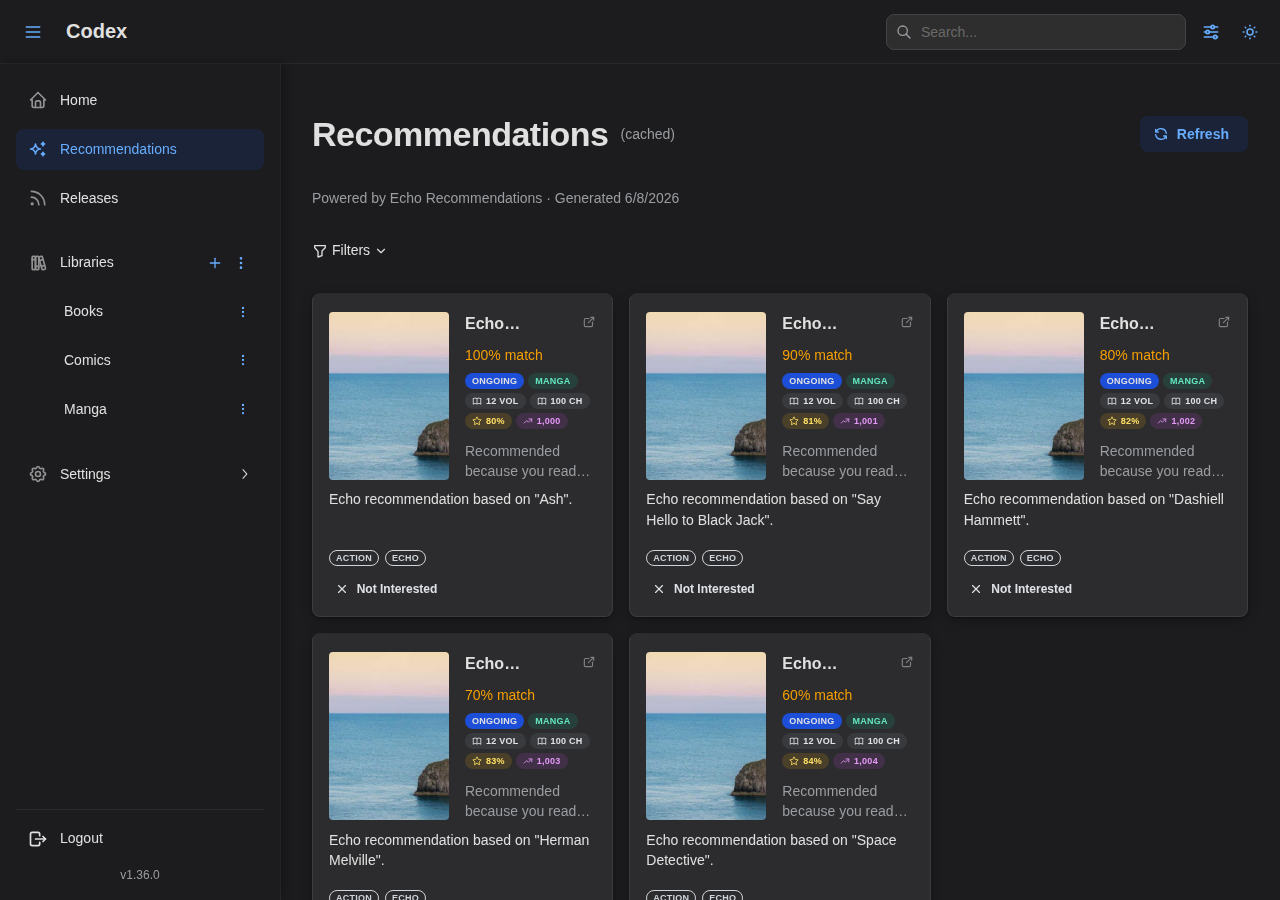Image resolution: width=1280 pixels, height=900 pixels.
Task: Click cover thumbnail of 90% match card
Action: click(x=706, y=396)
